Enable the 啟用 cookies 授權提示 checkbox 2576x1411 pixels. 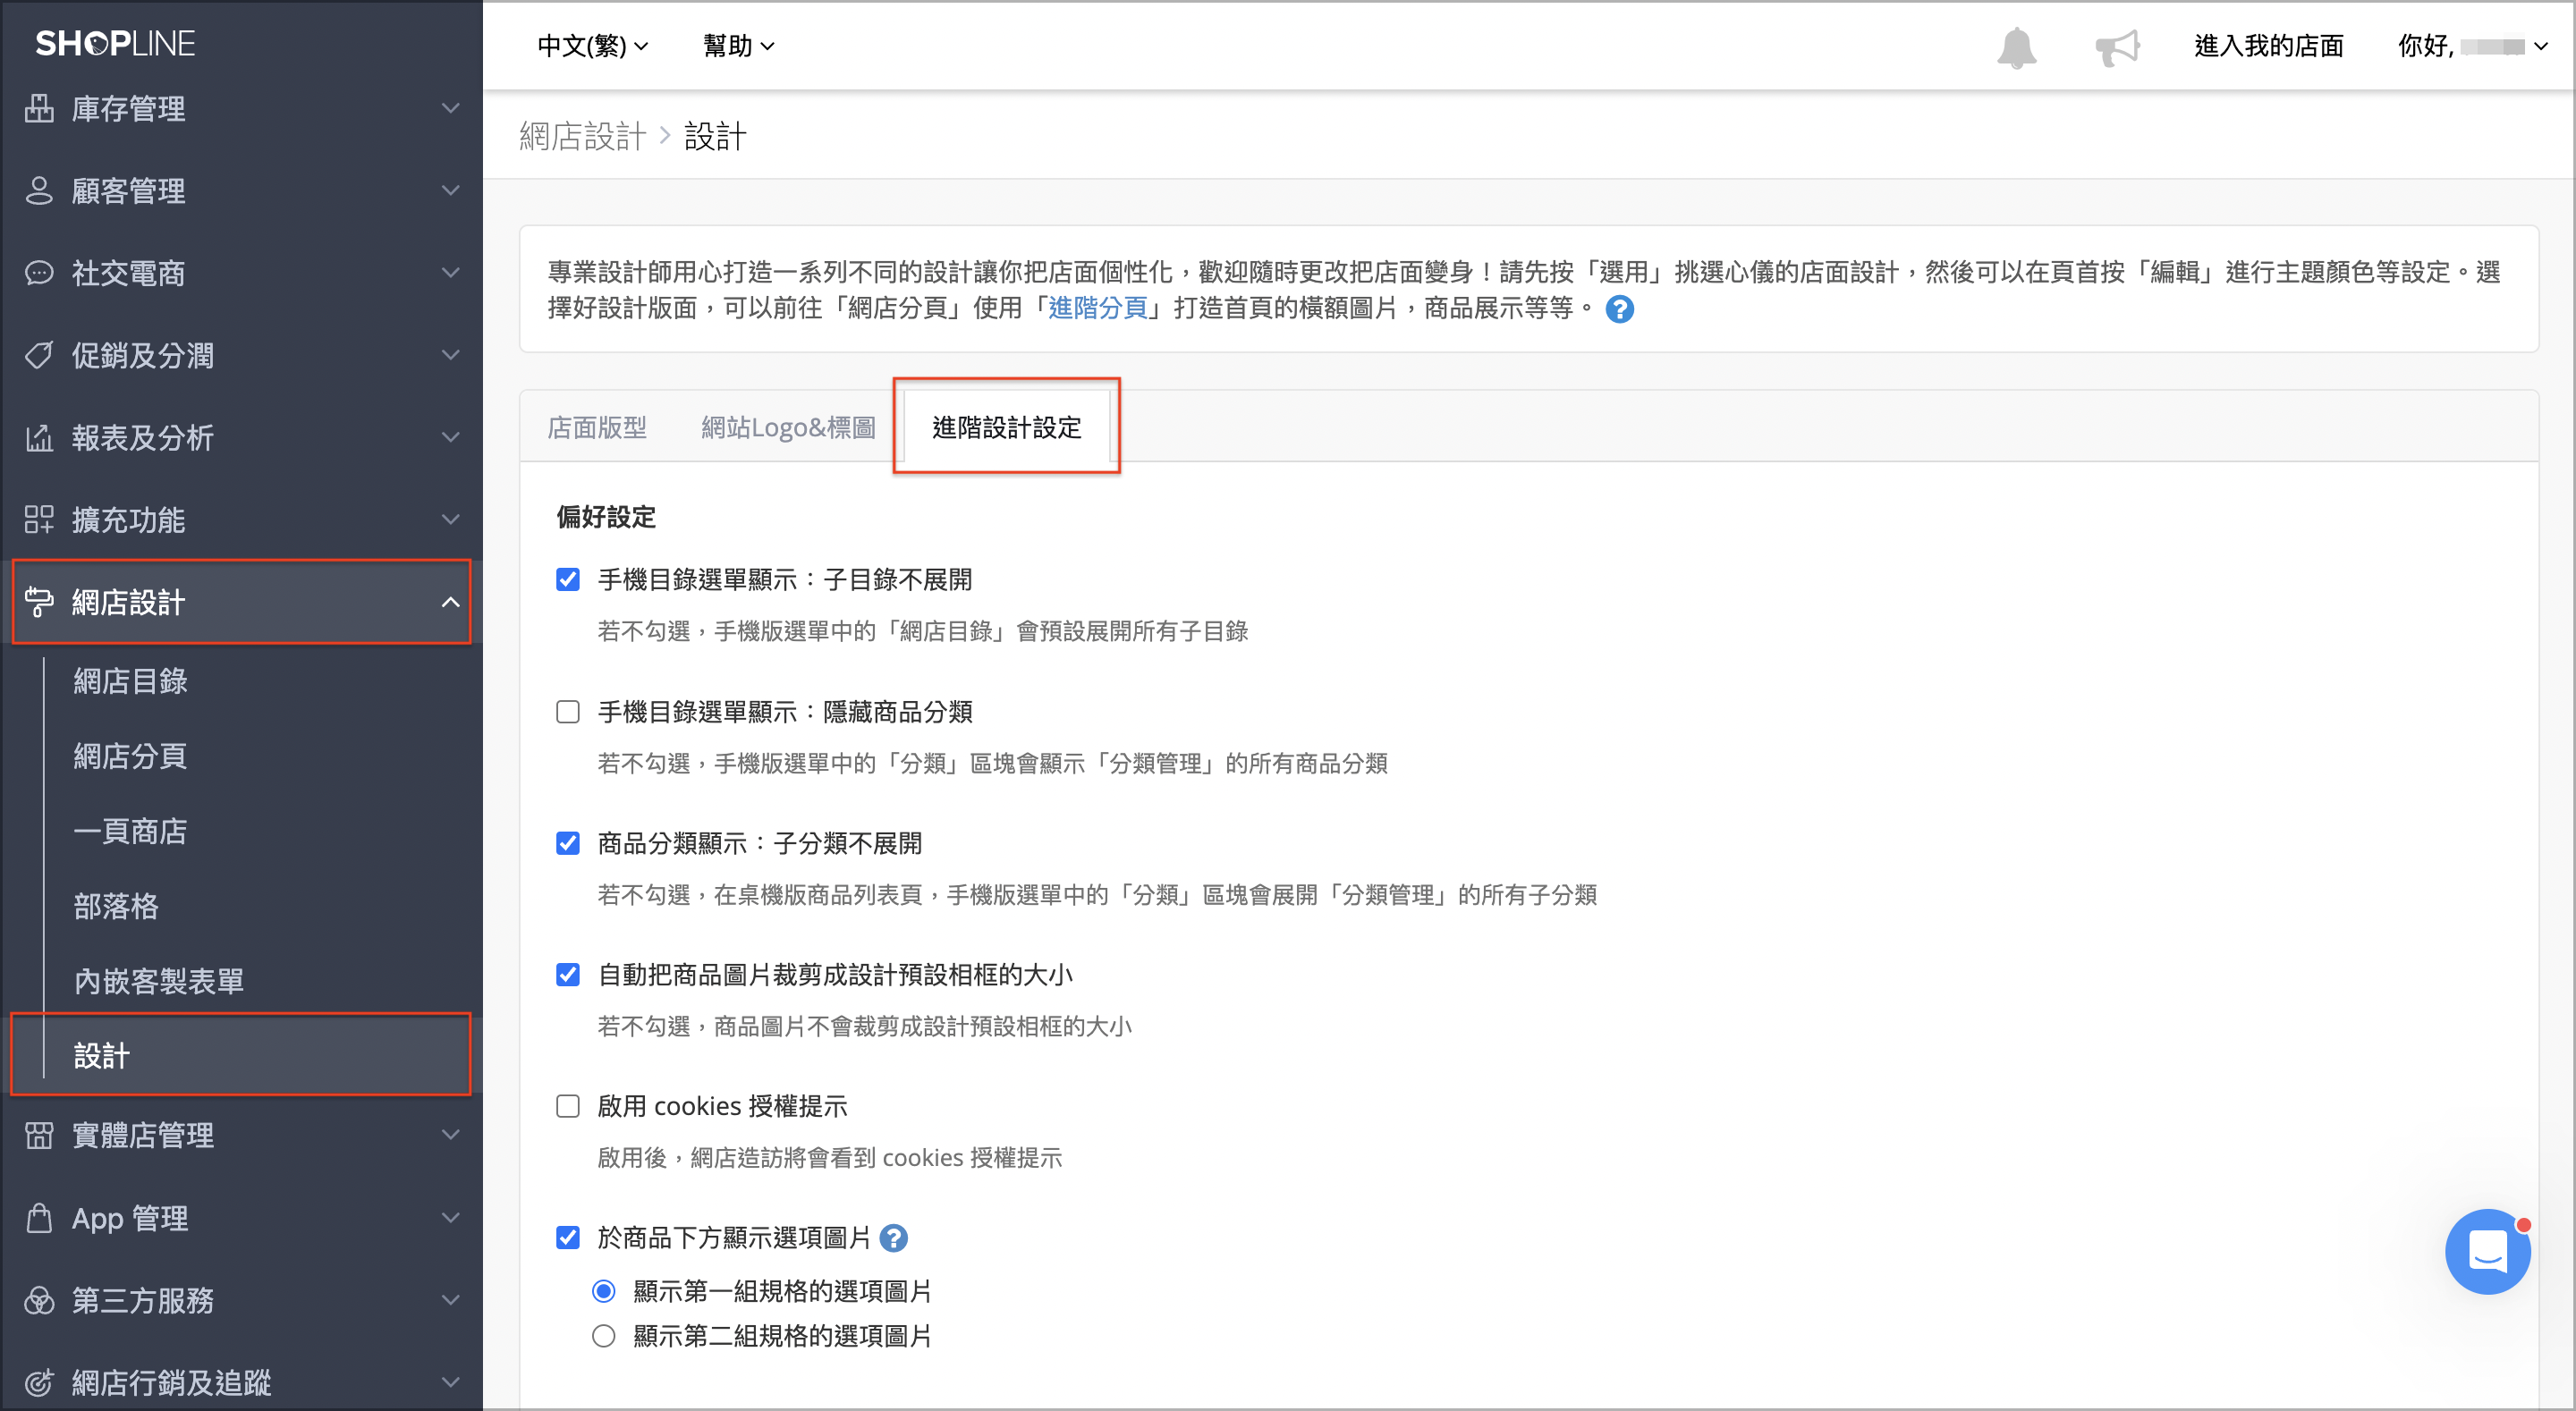click(x=568, y=1106)
